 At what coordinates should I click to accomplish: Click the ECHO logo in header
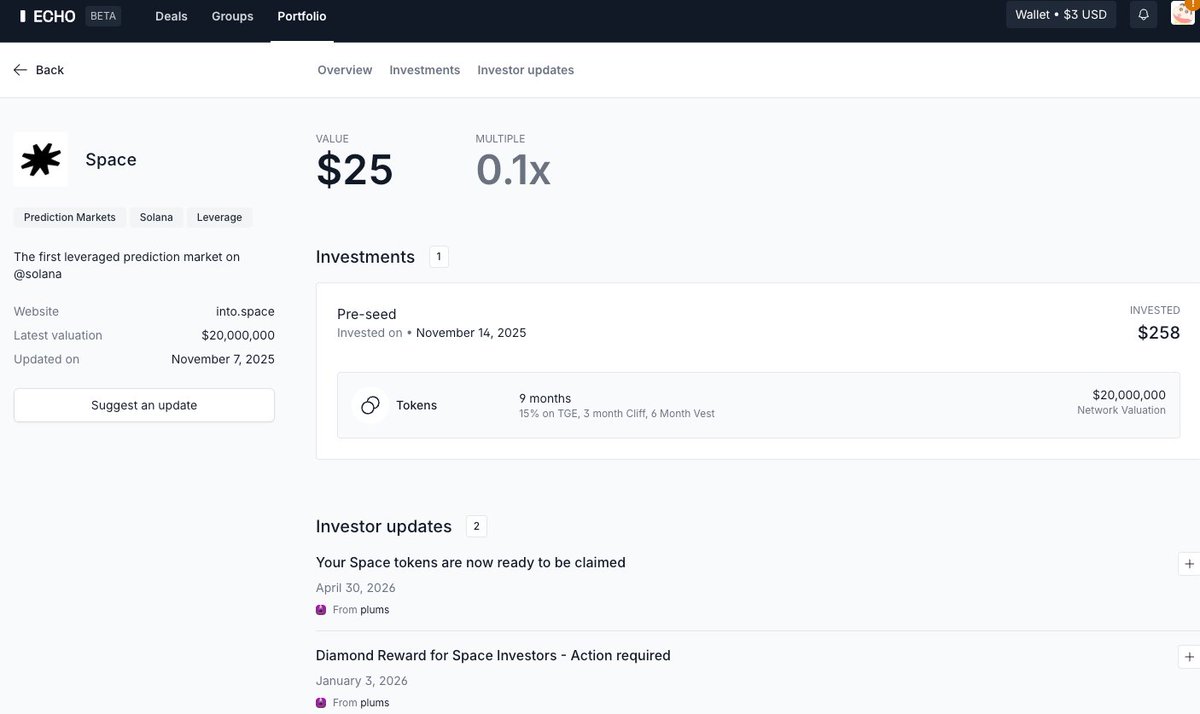point(48,16)
